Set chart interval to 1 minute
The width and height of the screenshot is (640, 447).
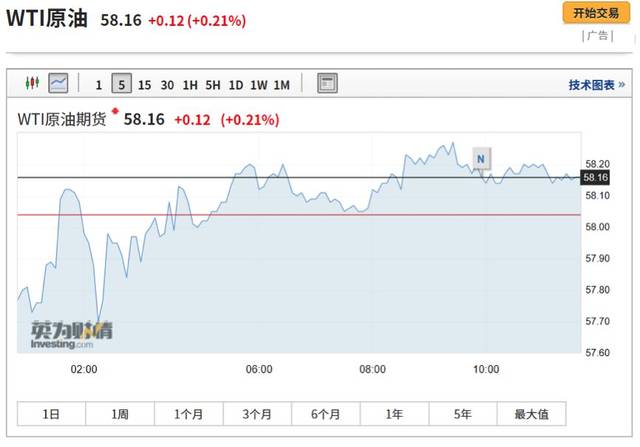pyautogui.click(x=98, y=85)
